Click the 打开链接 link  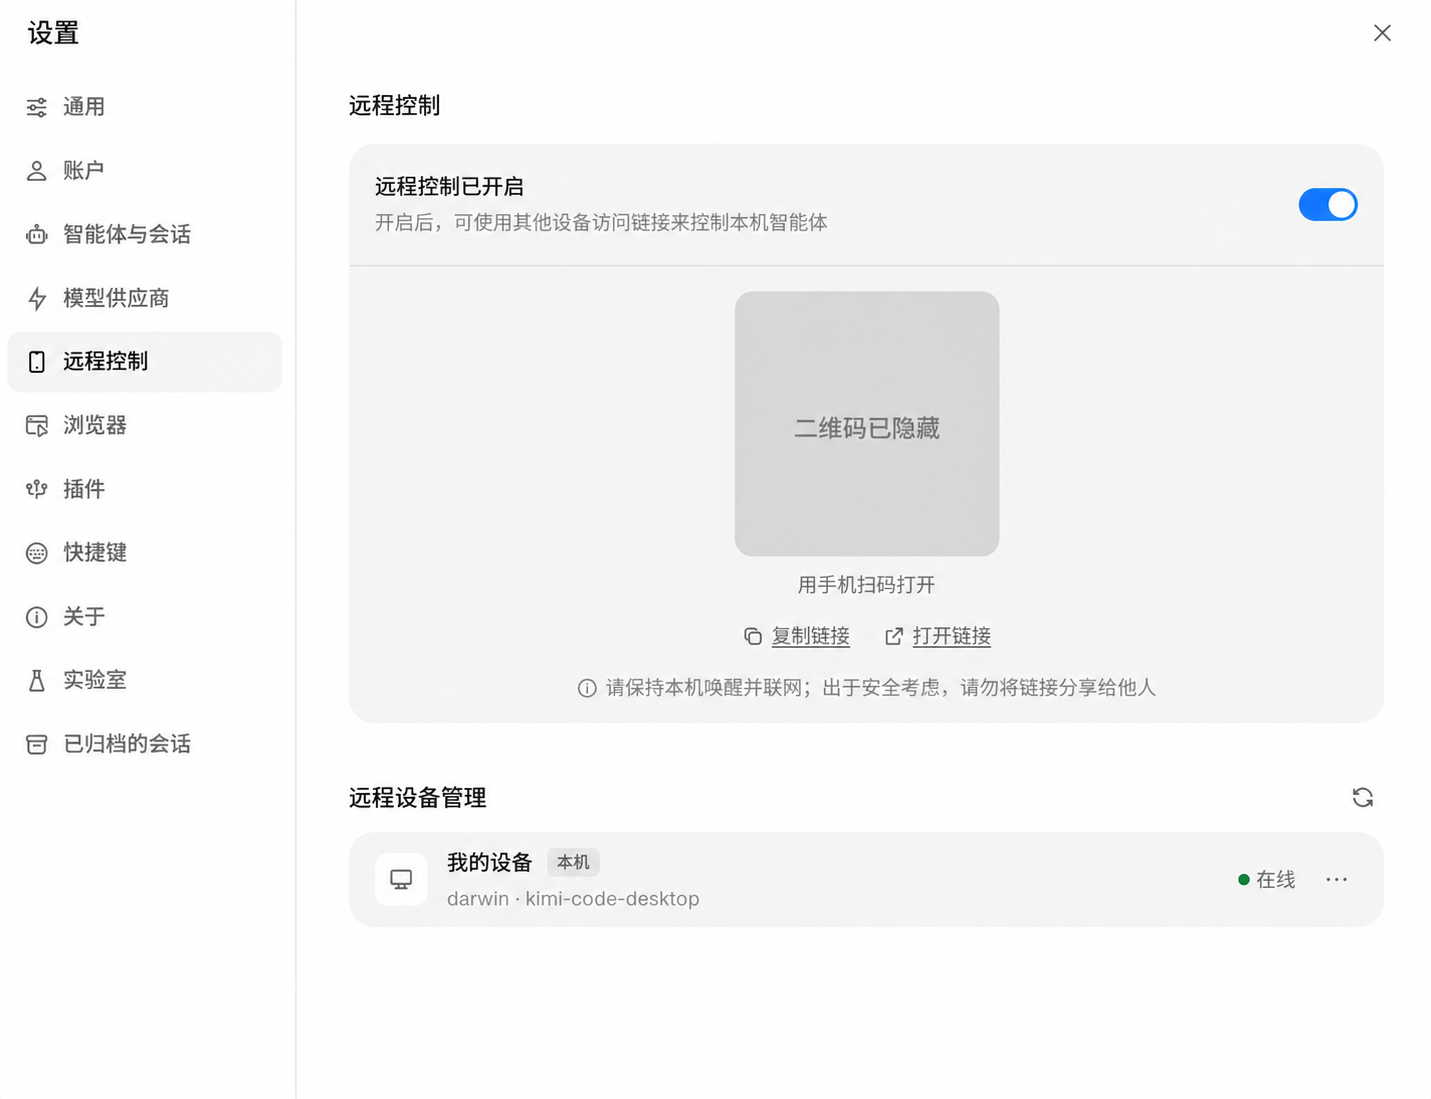[x=952, y=636]
